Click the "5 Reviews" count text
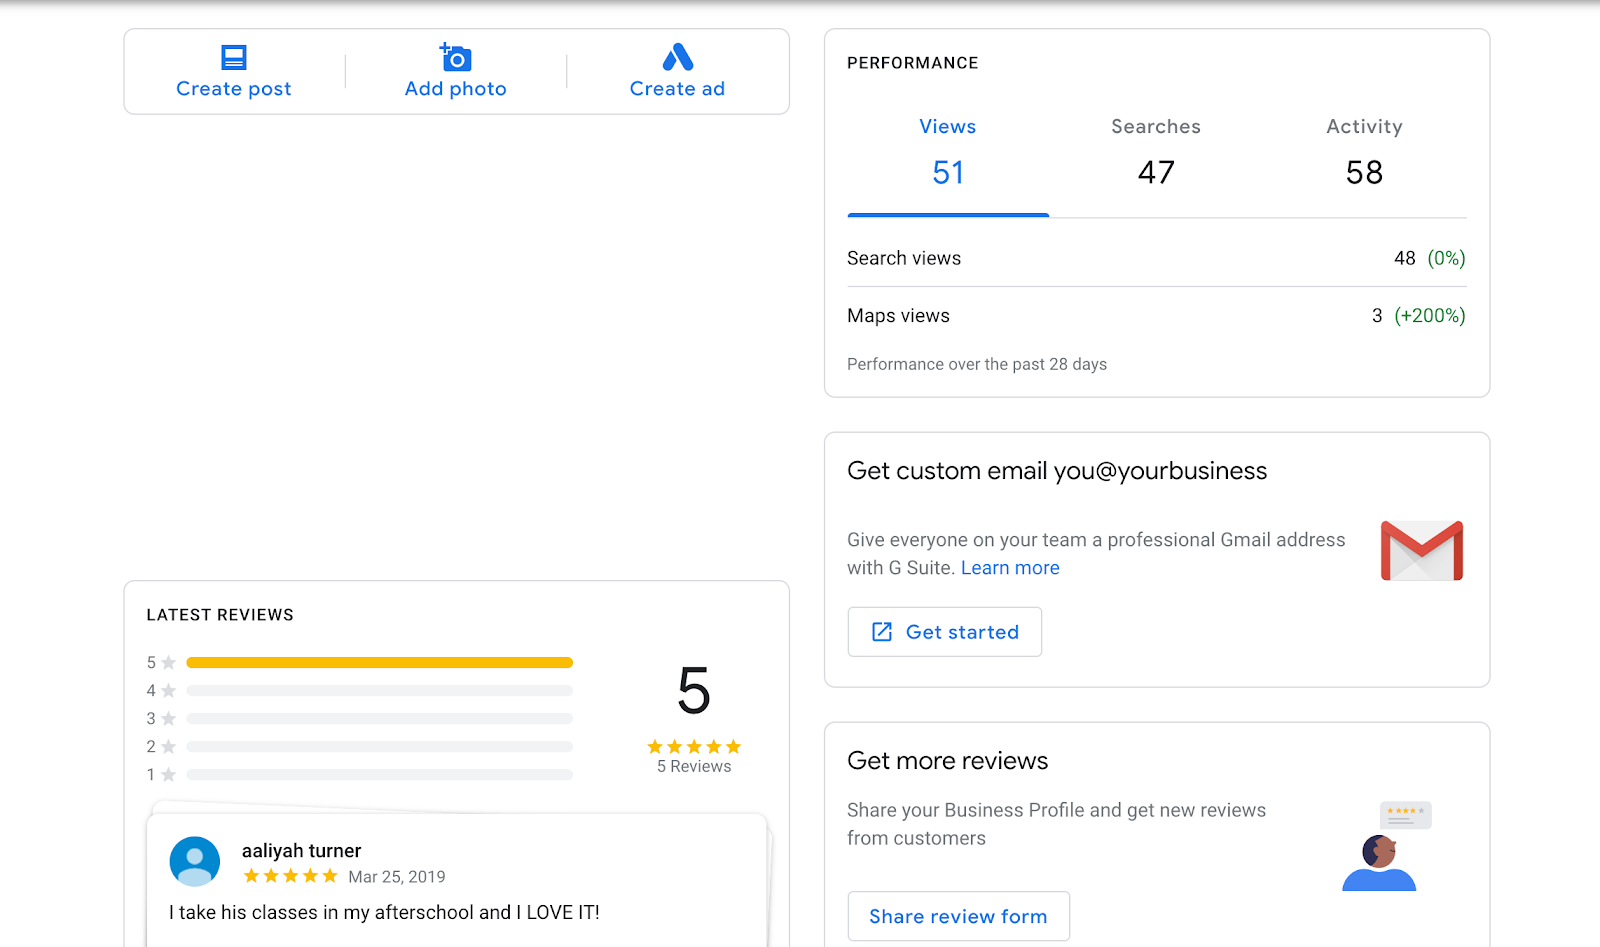The image size is (1600, 947). click(x=694, y=767)
